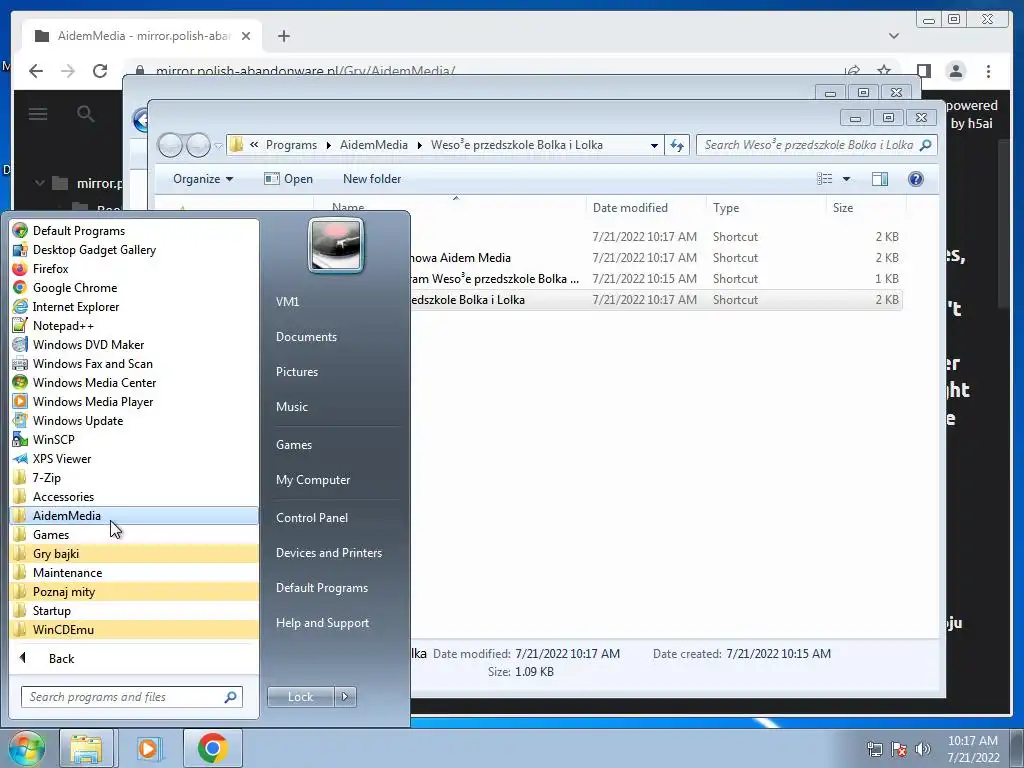
Task: Focus the Explorer search box
Action: click(x=816, y=145)
